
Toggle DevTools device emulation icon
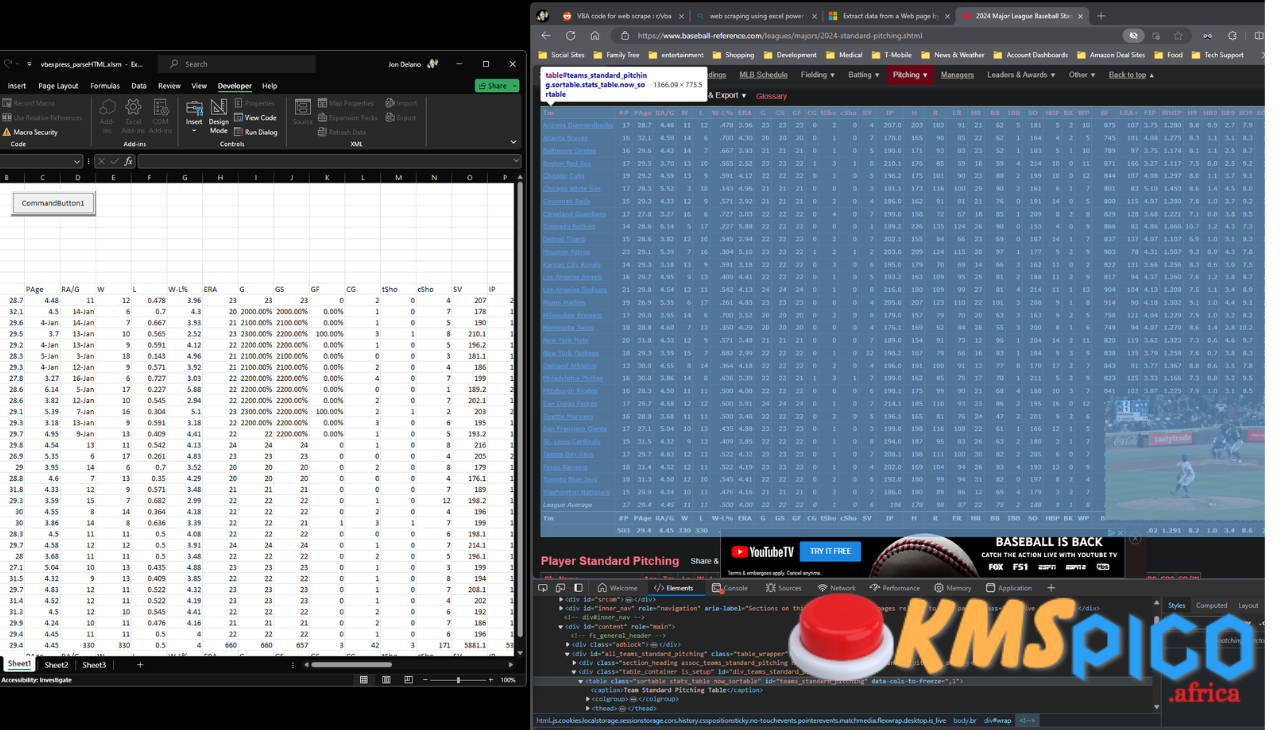pyautogui.click(x=560, y=588)
